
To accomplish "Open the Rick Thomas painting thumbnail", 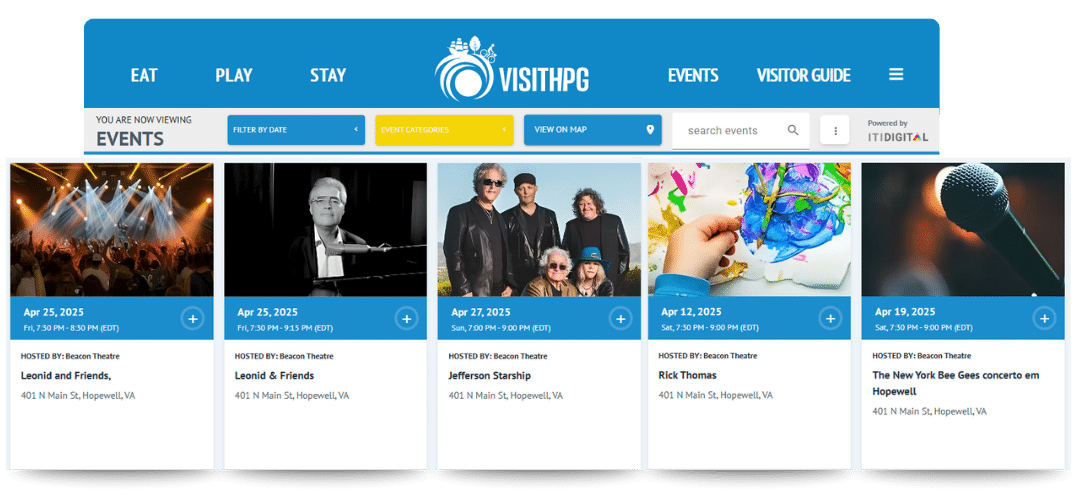I will tap(749, 229).
